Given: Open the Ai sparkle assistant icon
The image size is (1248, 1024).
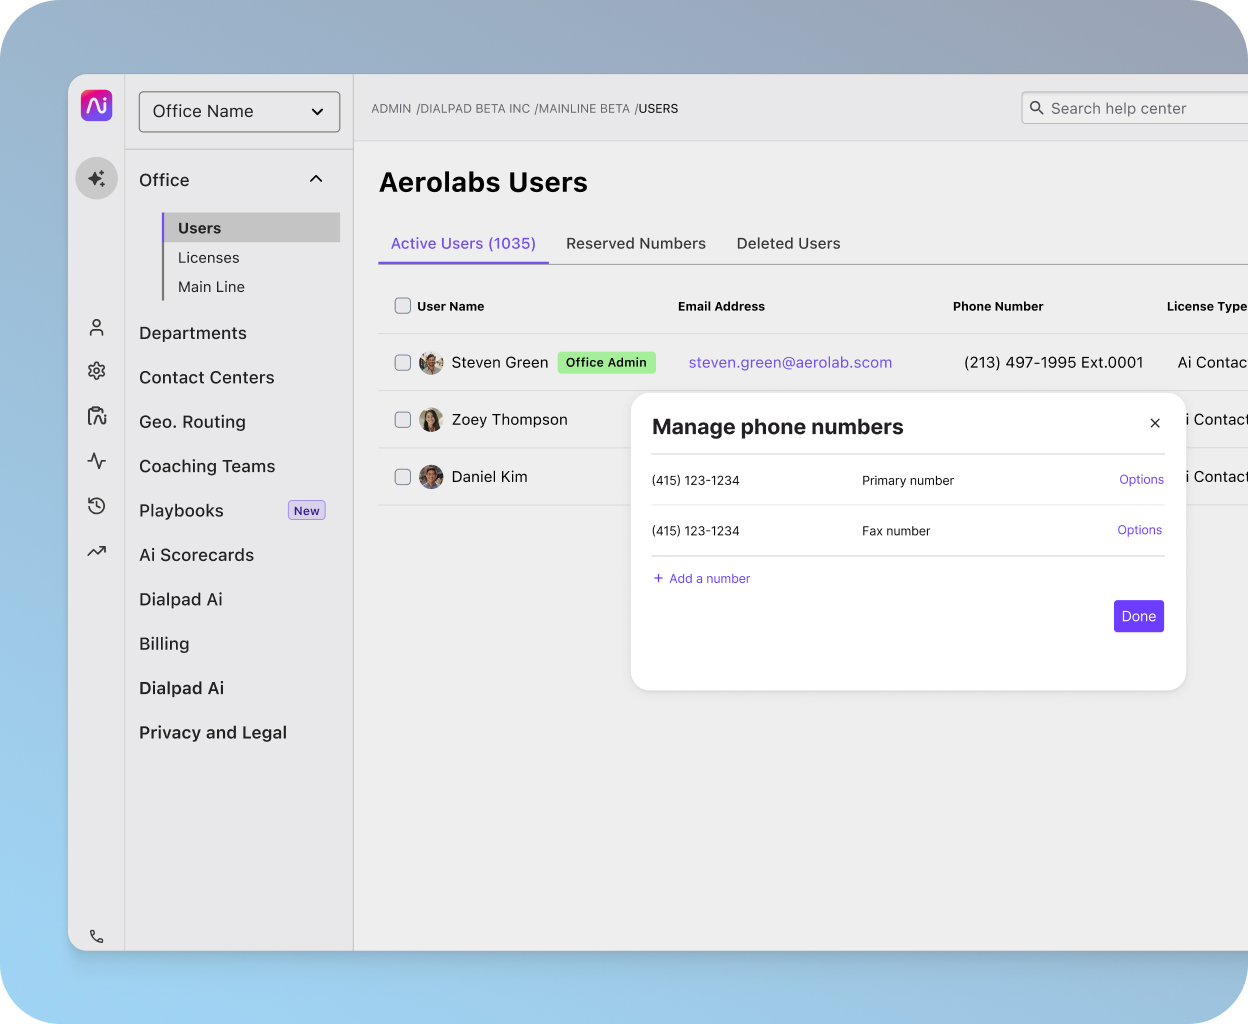Looking at the screenshot, I should coord(97,178).
